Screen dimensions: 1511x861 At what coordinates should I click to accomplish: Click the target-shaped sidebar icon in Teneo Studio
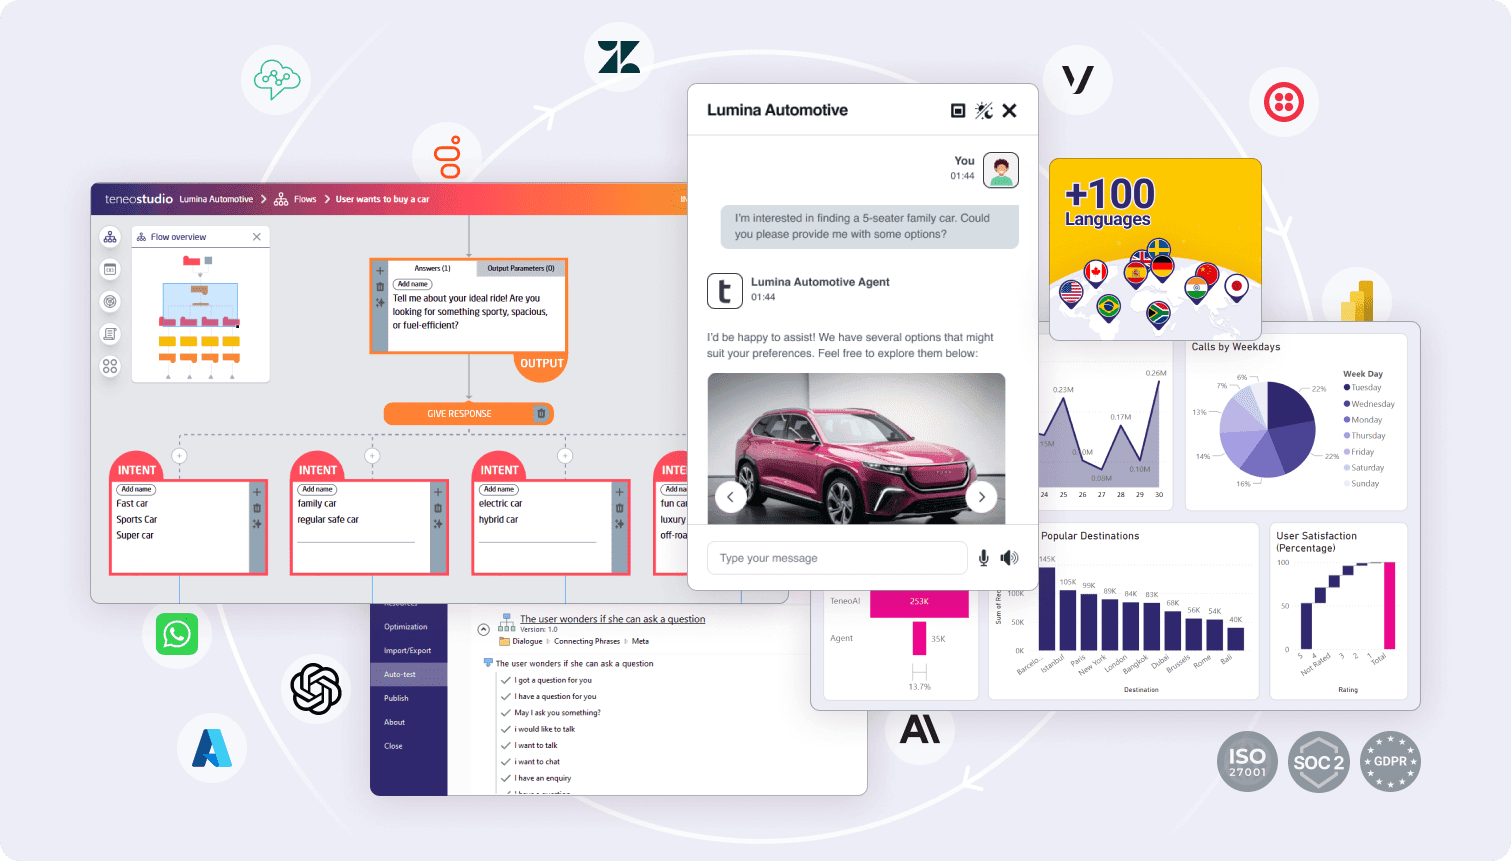pyautogui.click(x=110, y=301)
